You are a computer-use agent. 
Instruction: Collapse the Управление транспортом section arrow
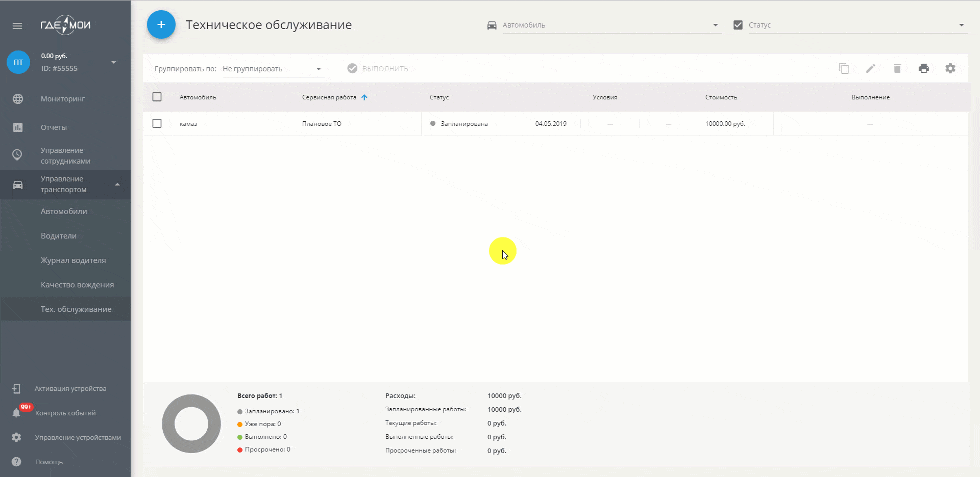coord(117,184)
